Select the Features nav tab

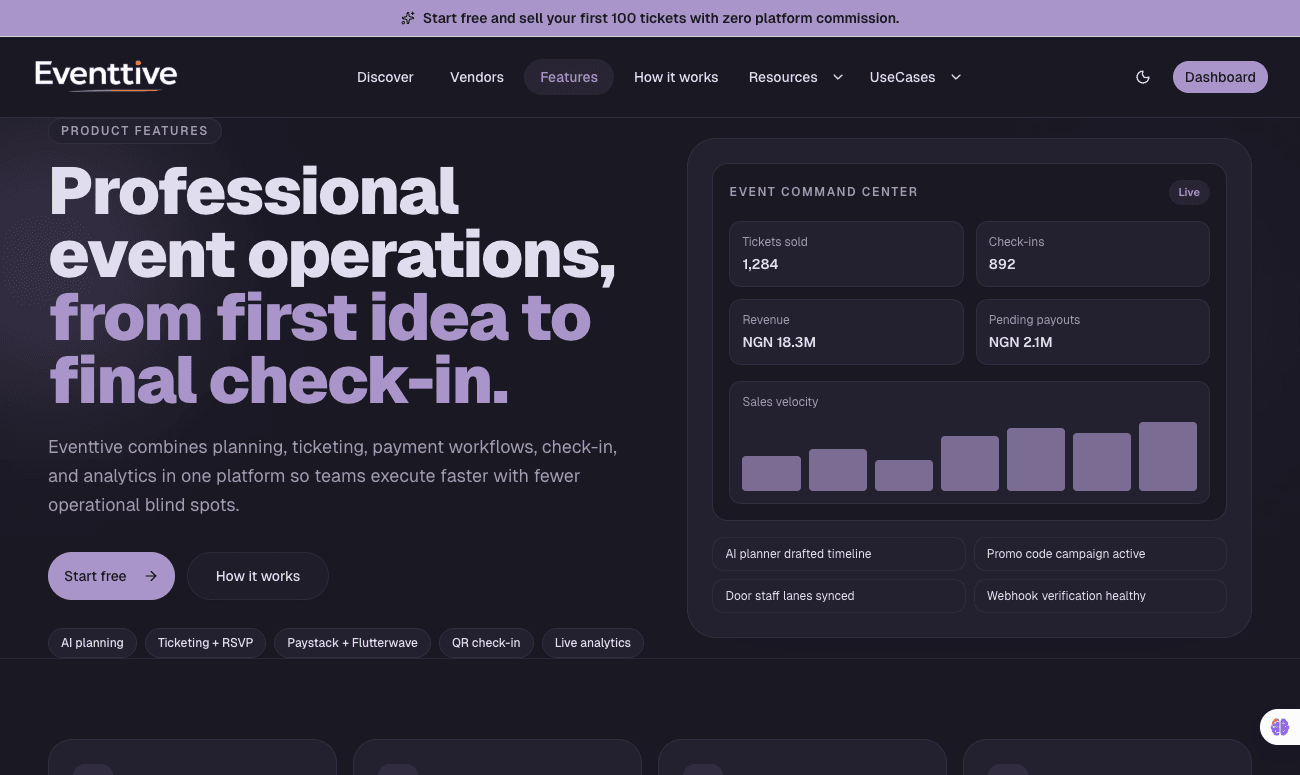(x=569, y=77)
